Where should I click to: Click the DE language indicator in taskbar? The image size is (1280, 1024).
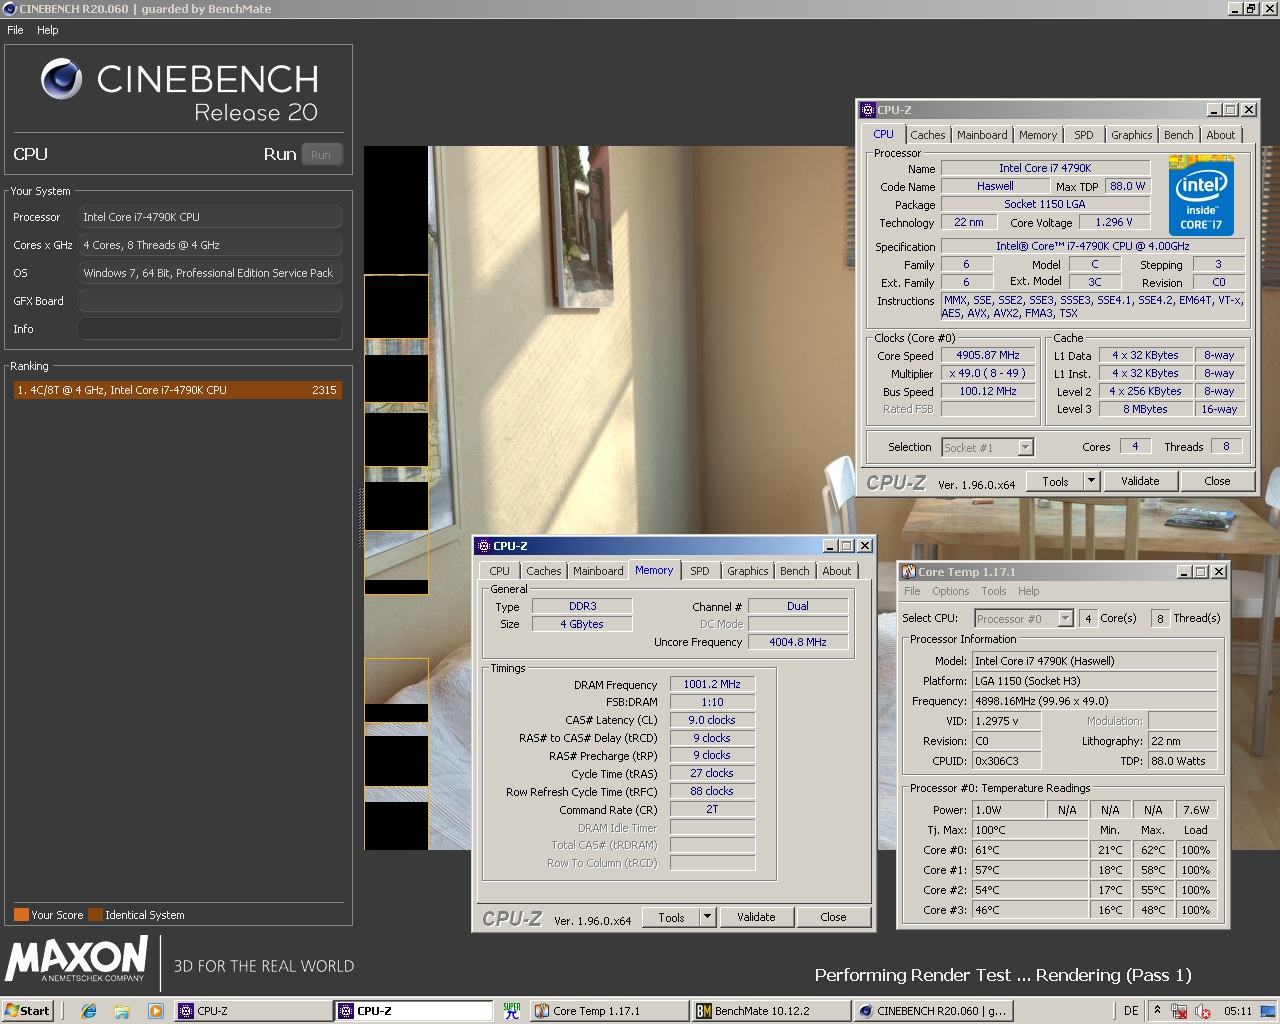click(x=1131, y=1011)
